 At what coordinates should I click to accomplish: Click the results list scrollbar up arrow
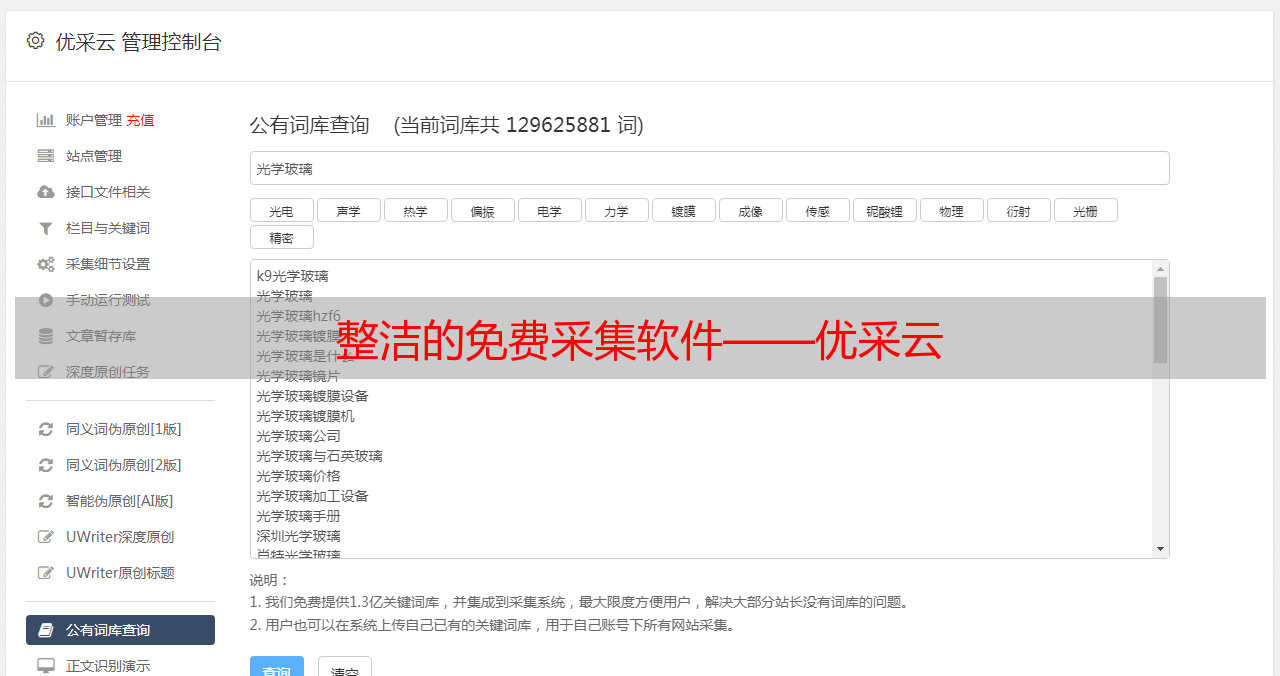(1160, 269)
